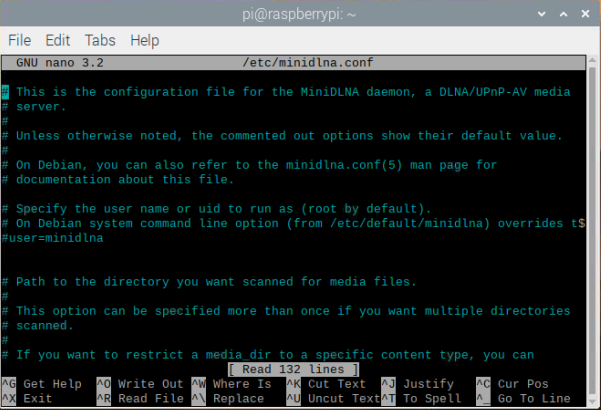Click 'On Debian system command line option' line
Image resolution: width=601 pixels, height=410 pixels.
[293, 223]
